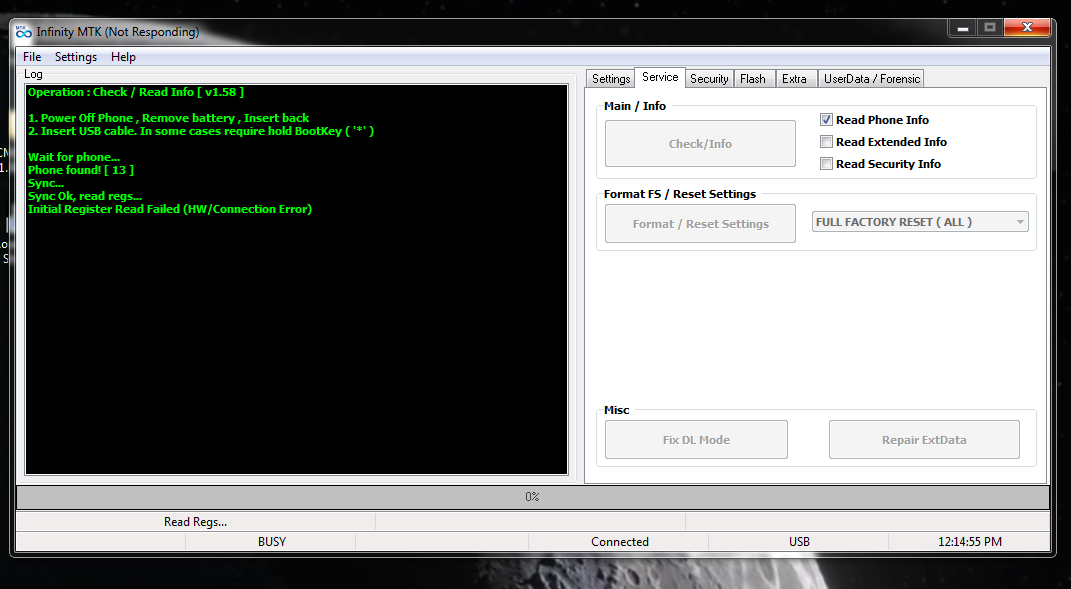
Task: Expand the FULL FACTORY RESET dropdown
Action: point(920,222)
